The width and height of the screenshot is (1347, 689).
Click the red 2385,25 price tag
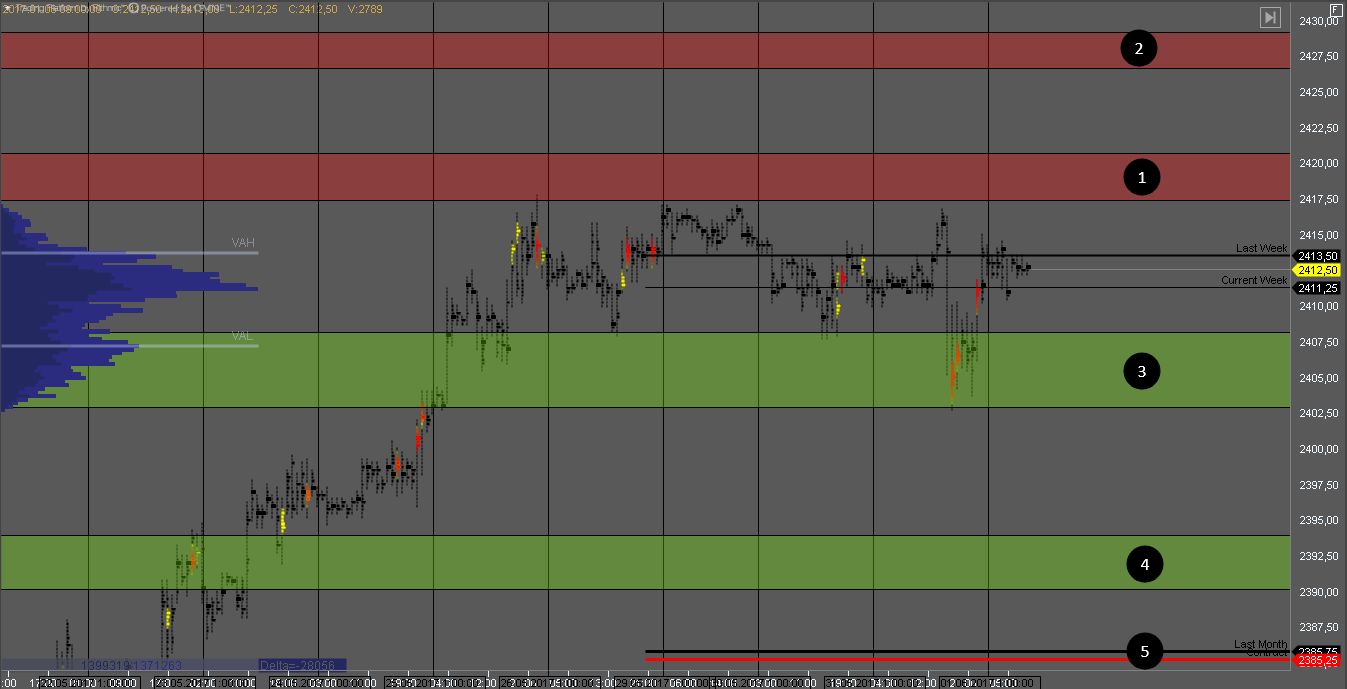tap(1317, 660)
